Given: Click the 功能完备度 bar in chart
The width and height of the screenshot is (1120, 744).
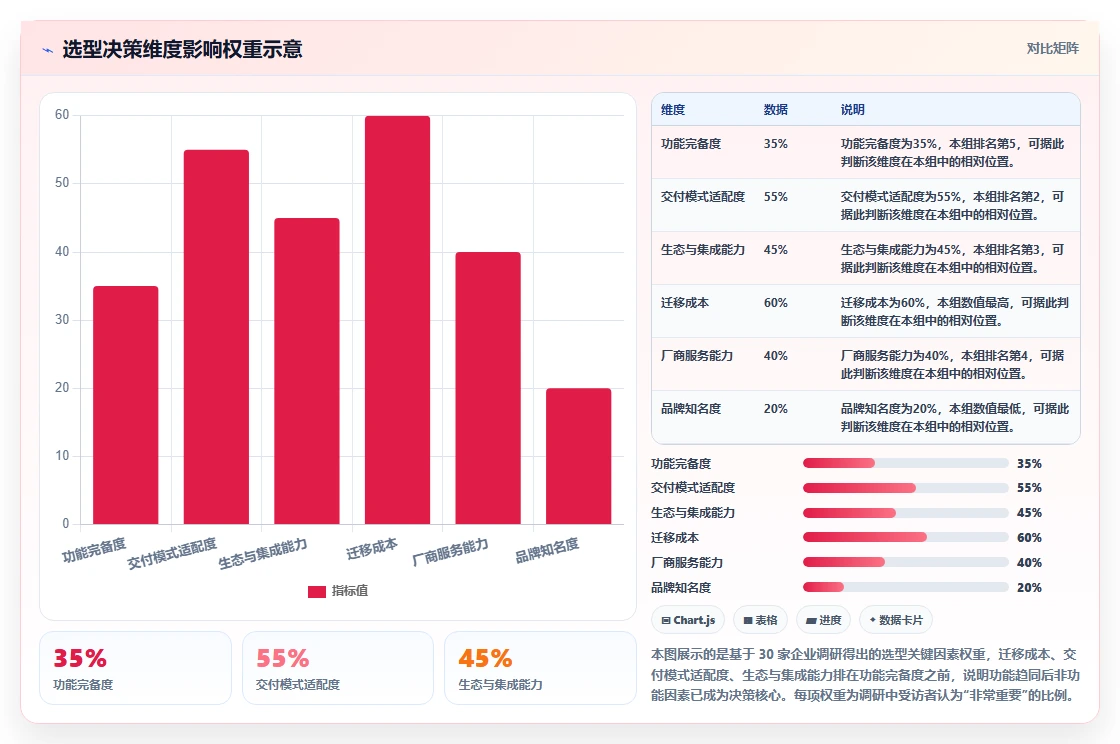Looking at the screenshot, I should pos(126,405).
